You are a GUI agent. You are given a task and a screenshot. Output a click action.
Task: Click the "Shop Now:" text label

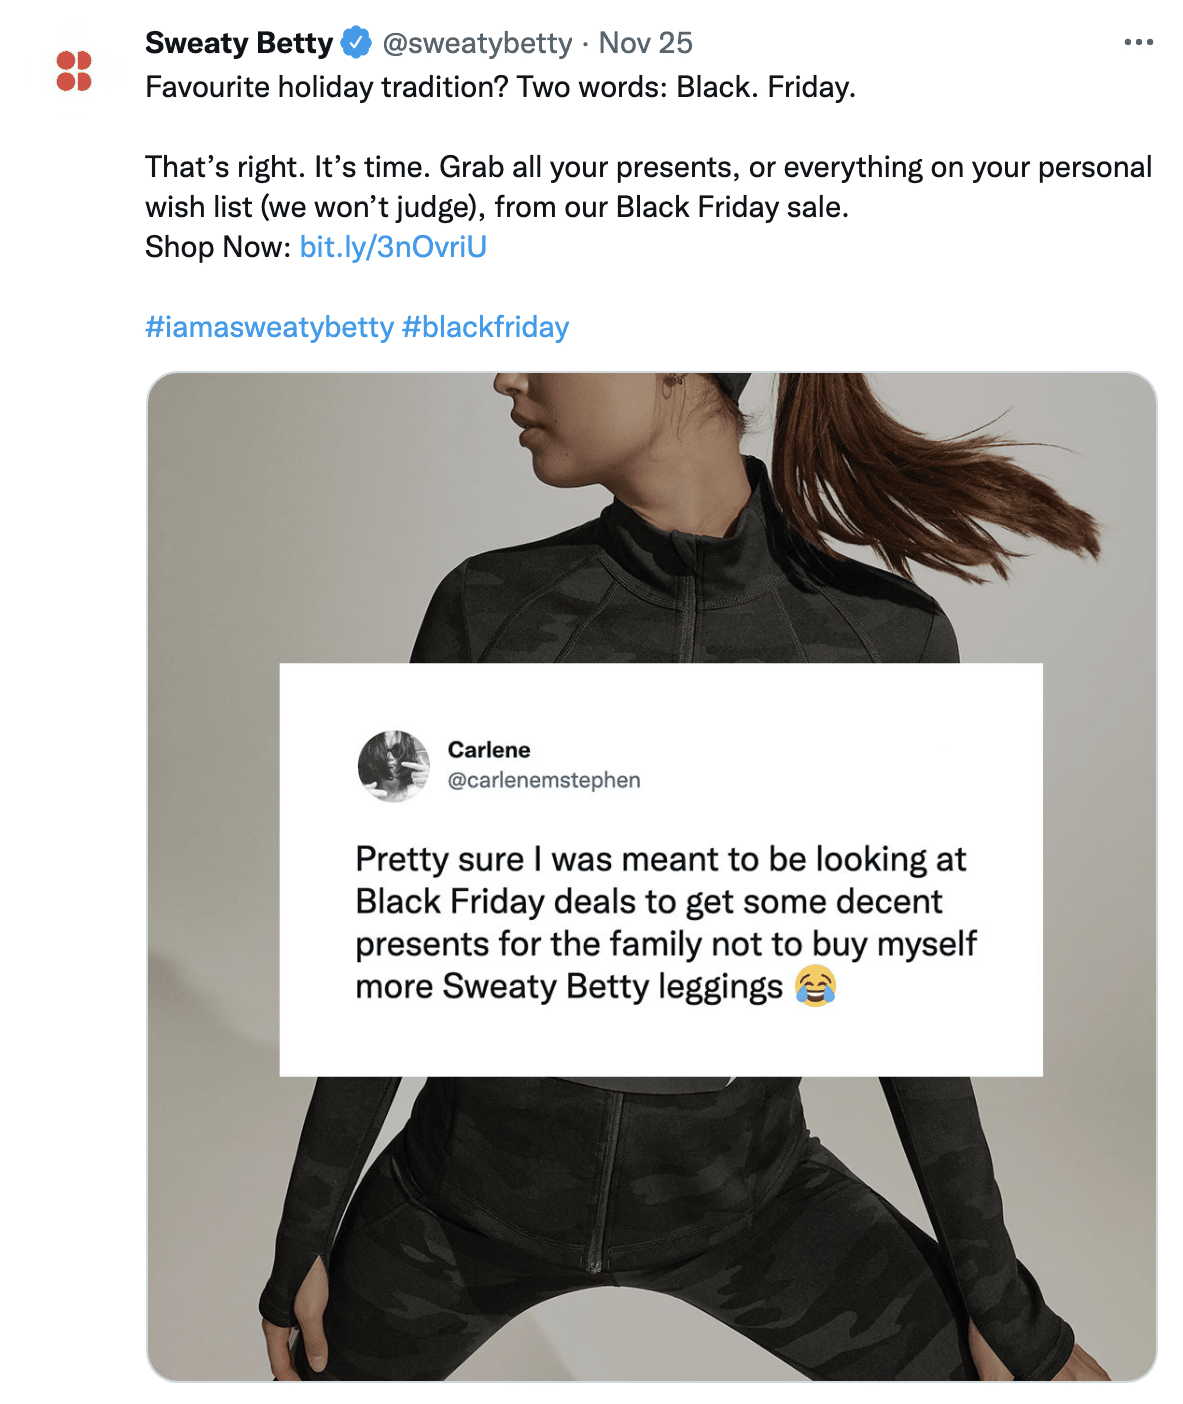point(218,247)
